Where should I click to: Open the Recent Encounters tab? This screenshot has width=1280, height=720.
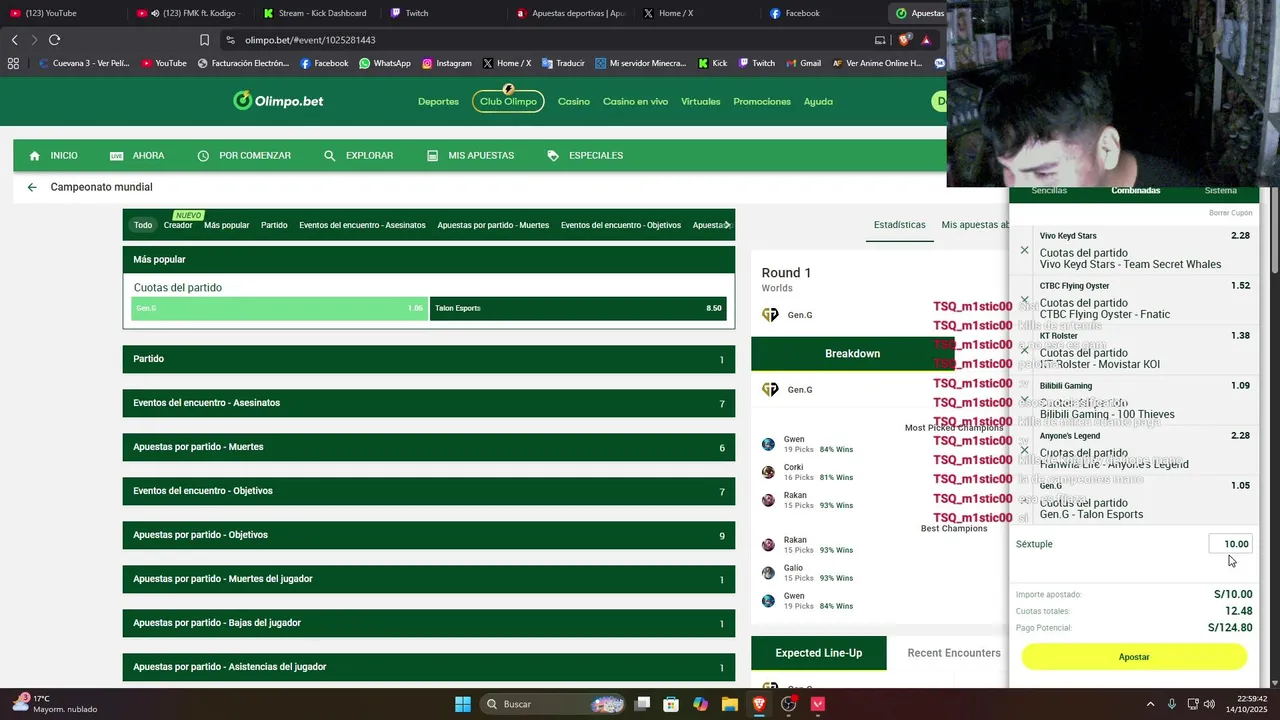[x=954, y=653]
